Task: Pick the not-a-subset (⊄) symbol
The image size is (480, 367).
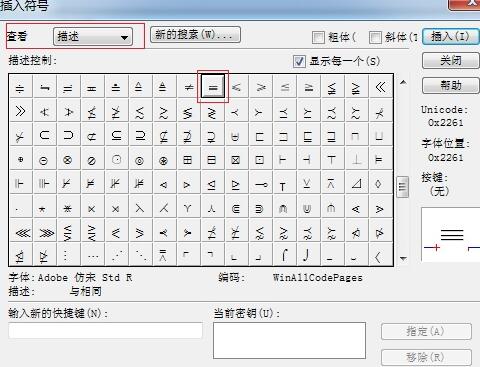Action: click(93, 135)
